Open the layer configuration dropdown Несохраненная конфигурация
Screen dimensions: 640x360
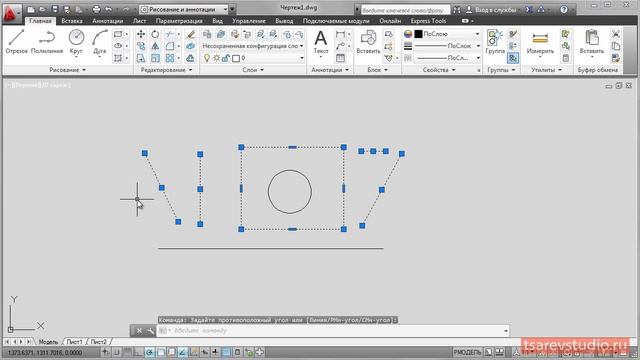[x=253, y=46]
